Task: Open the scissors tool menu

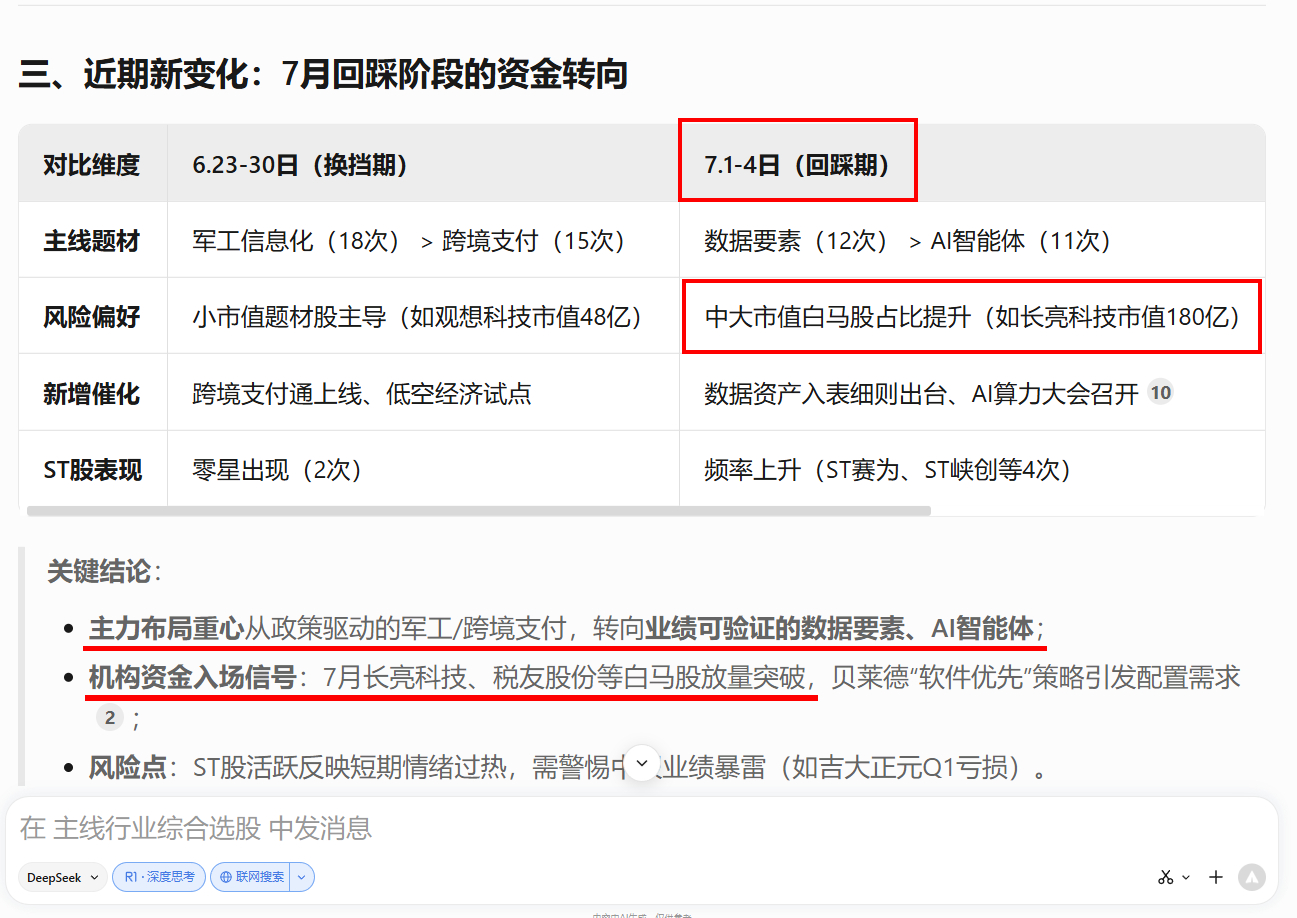Action: tap(1174, 877)
